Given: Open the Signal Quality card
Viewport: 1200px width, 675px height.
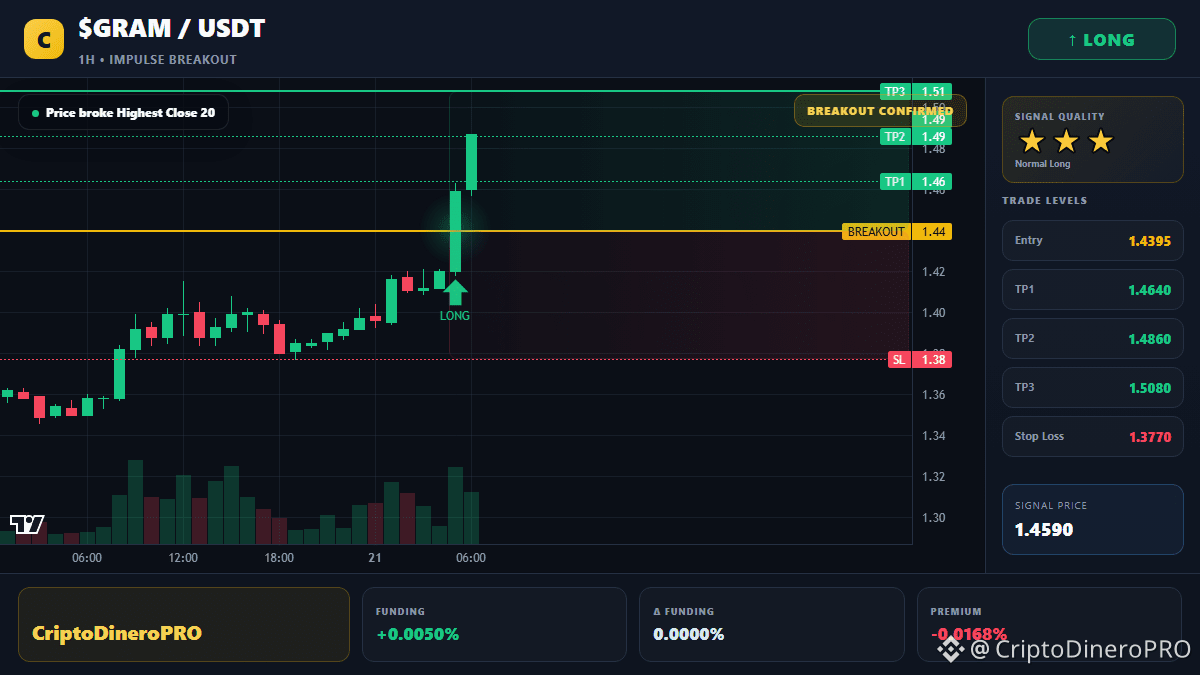Looking at the screenshot, I should 1092,140.
